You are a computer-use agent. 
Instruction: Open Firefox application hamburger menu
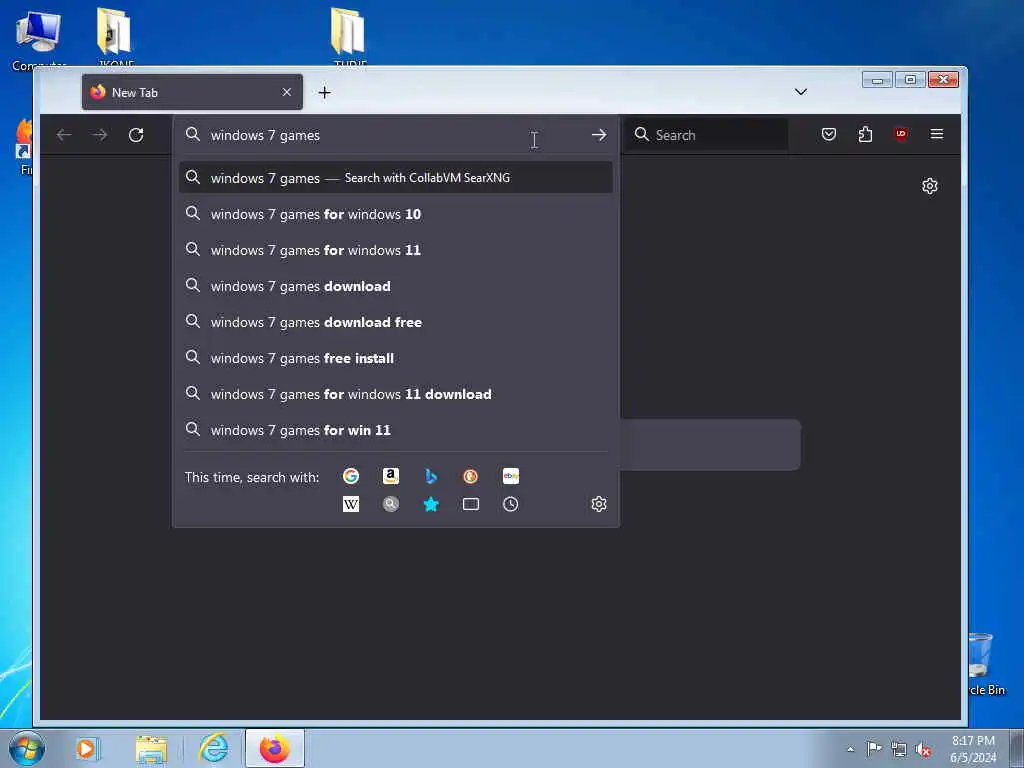pos(936,135)
